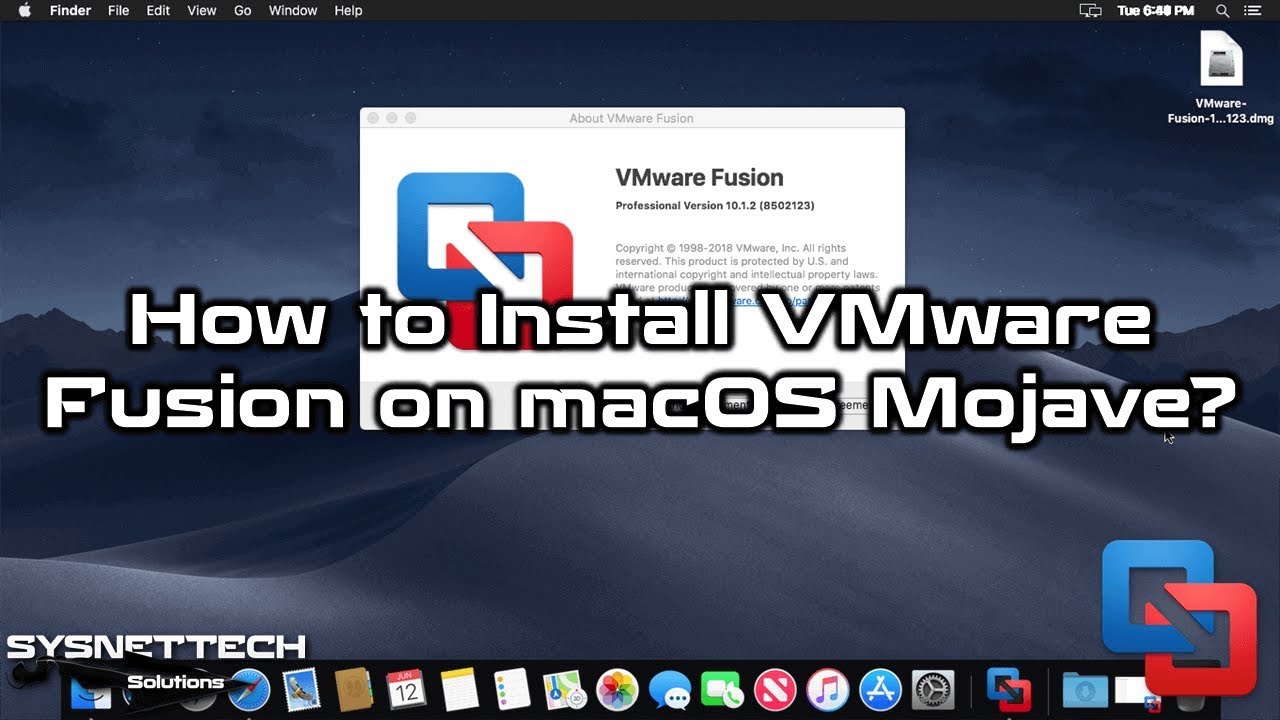This screenshot has width=1280, height=720.
Task: Click the About VMware Fusion title bar text
Action: [631, 118]
